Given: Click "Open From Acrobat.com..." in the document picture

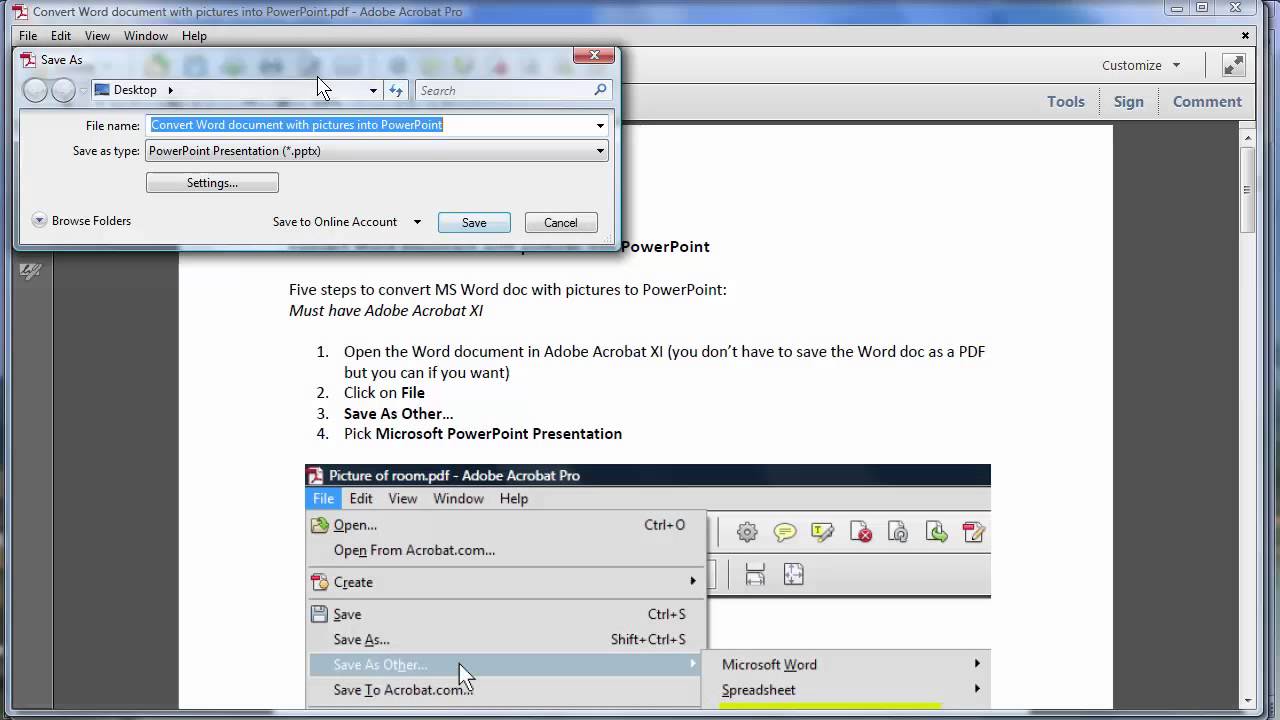Looking at the screenshot, I should (x=414, y=550).
